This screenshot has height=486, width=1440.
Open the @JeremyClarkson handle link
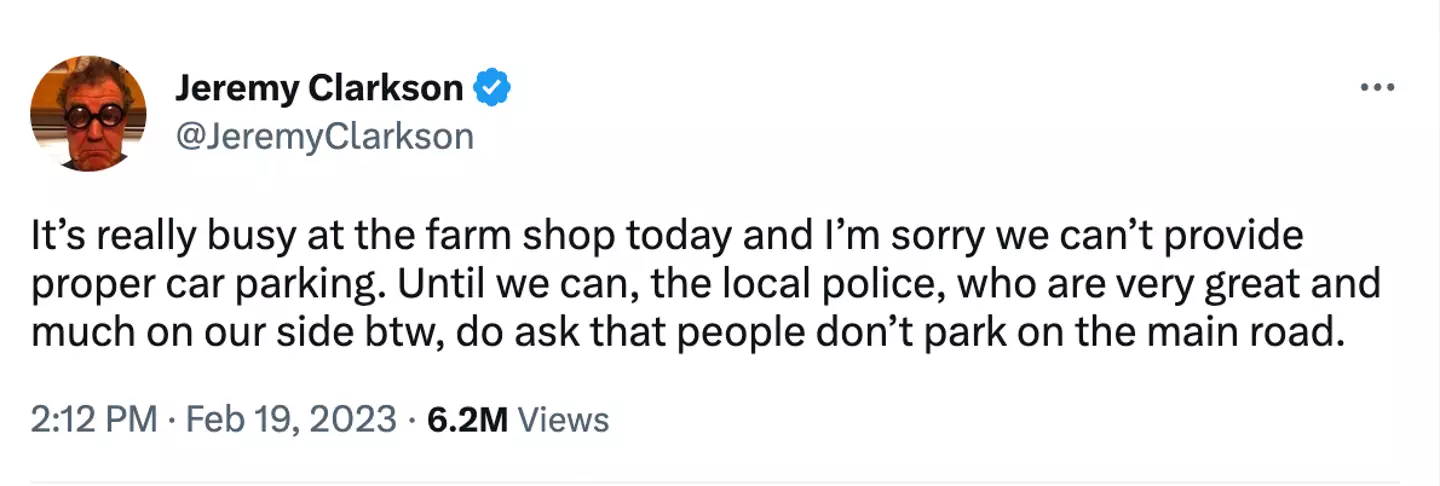coord(324,135)
